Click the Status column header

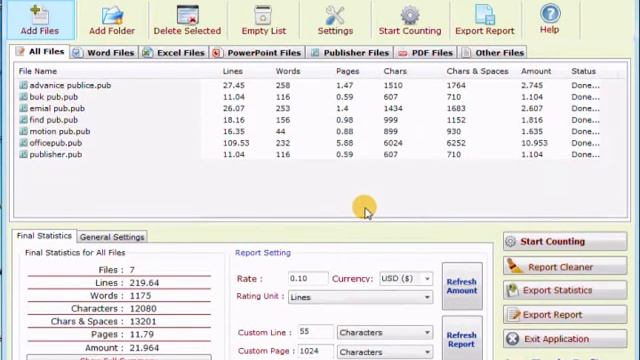coord(583,71)
